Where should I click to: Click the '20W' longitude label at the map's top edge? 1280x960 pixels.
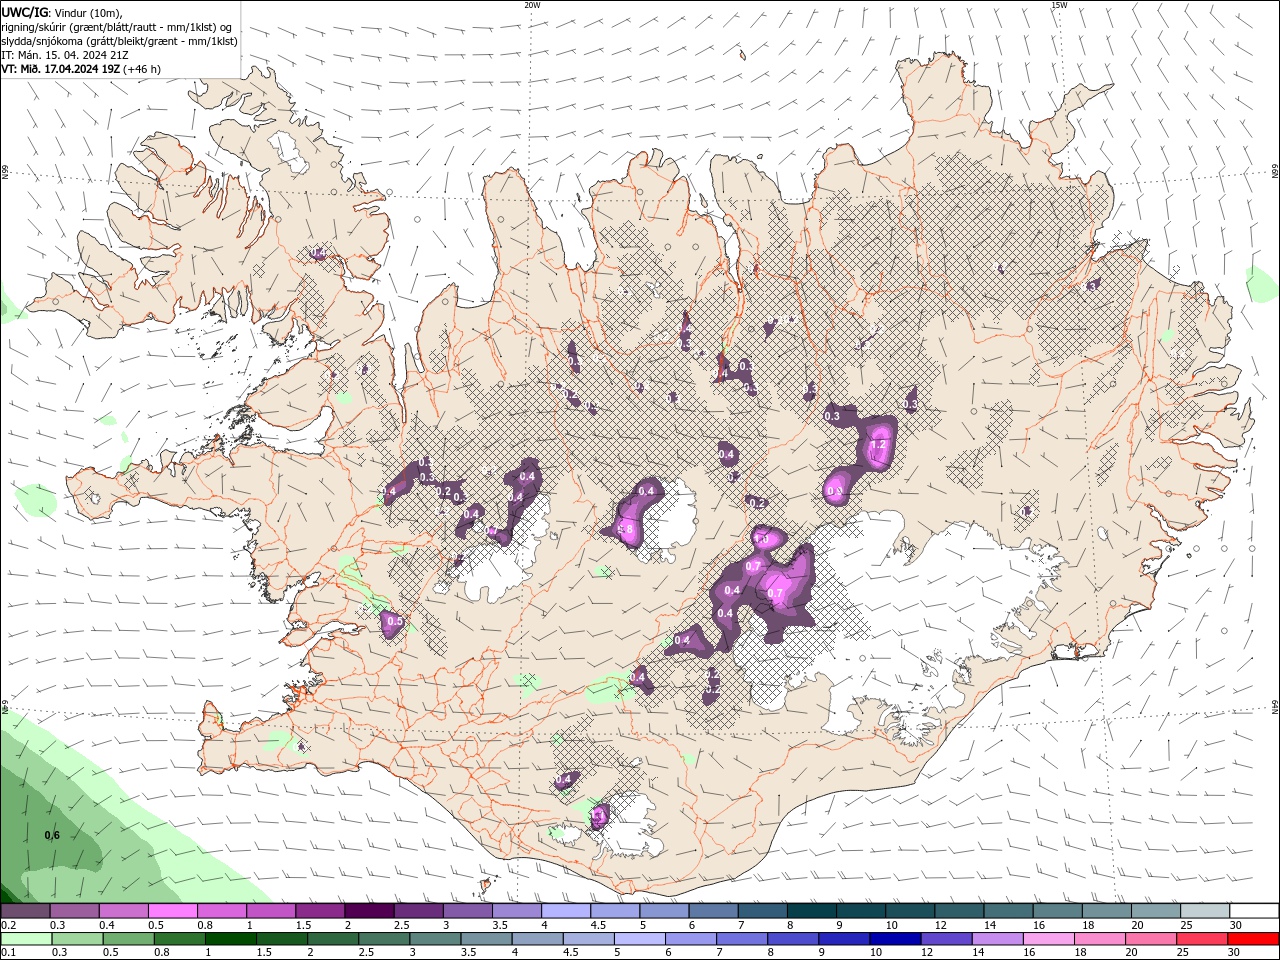click(532, 5)
